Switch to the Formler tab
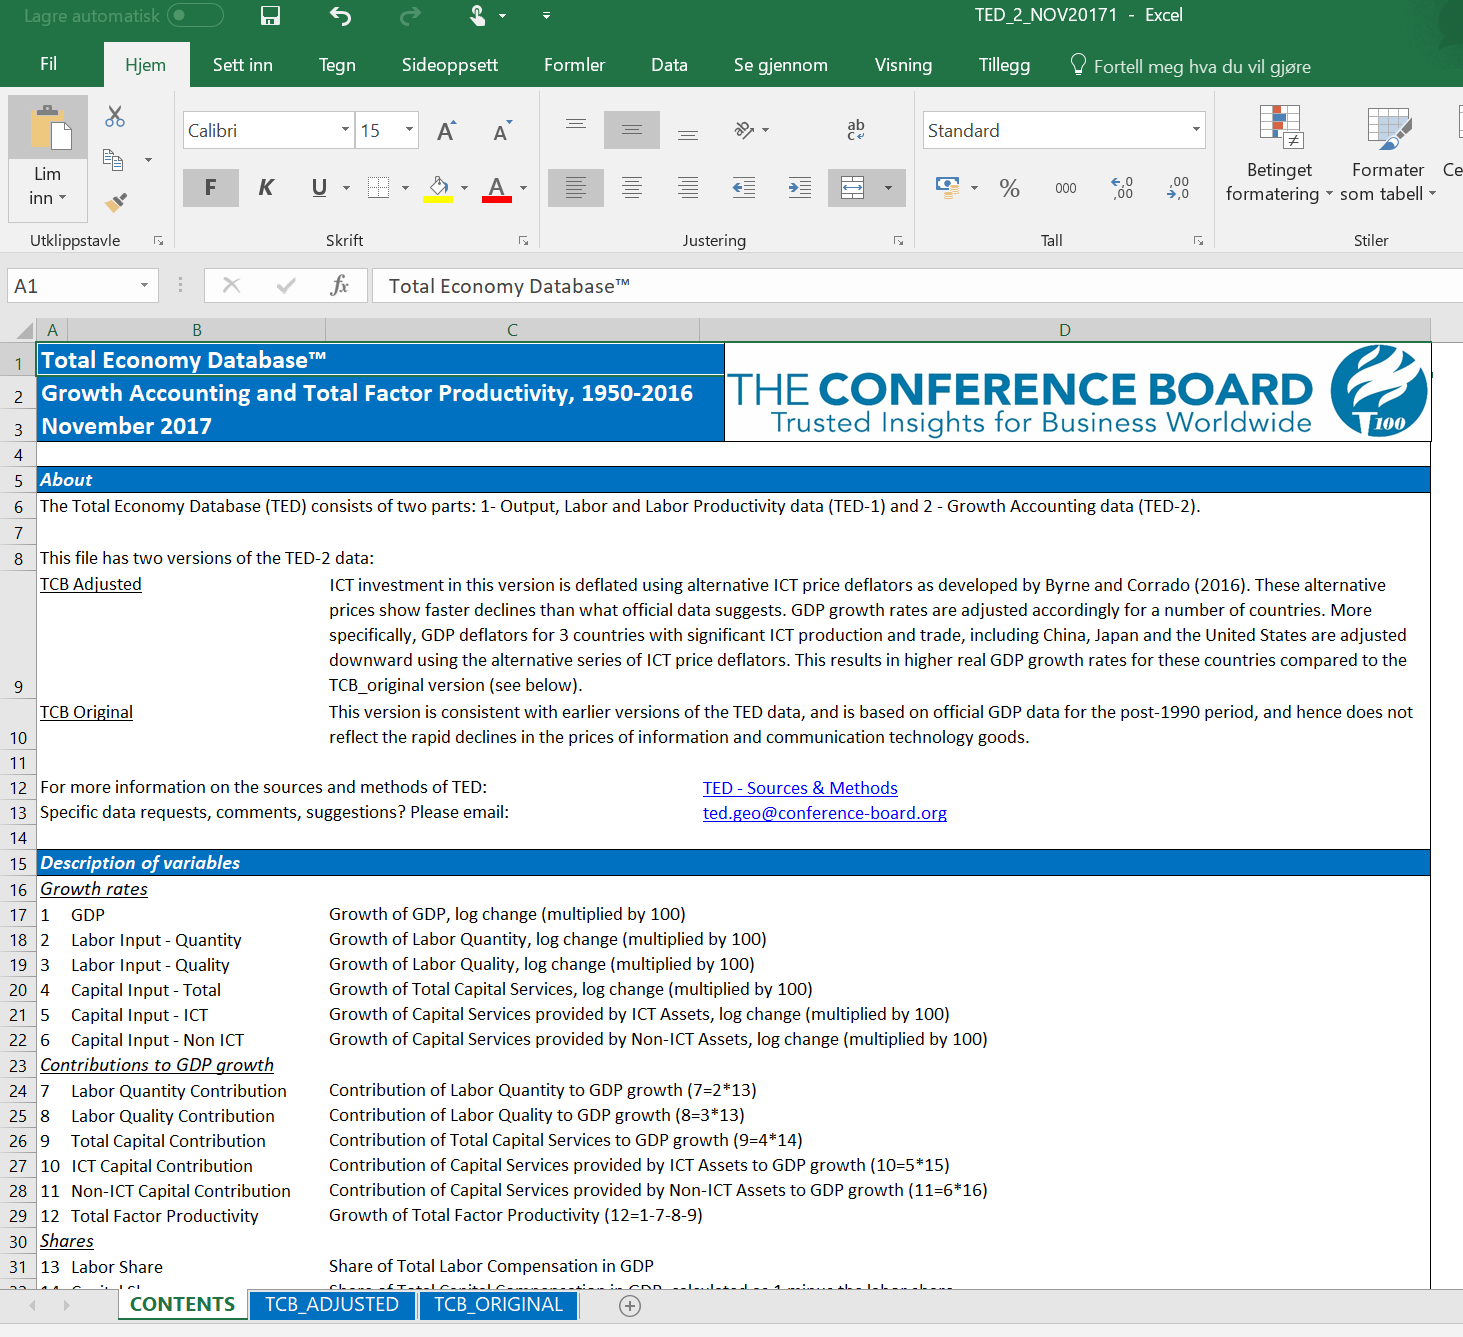This screenshot has height=1337, width=1463. 574,65
